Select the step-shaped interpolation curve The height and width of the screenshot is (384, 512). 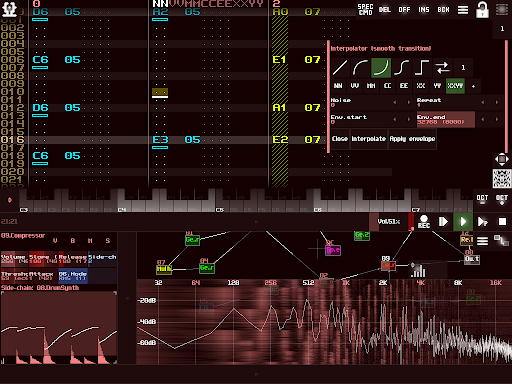pyautogui.click(x=422, y=68)
